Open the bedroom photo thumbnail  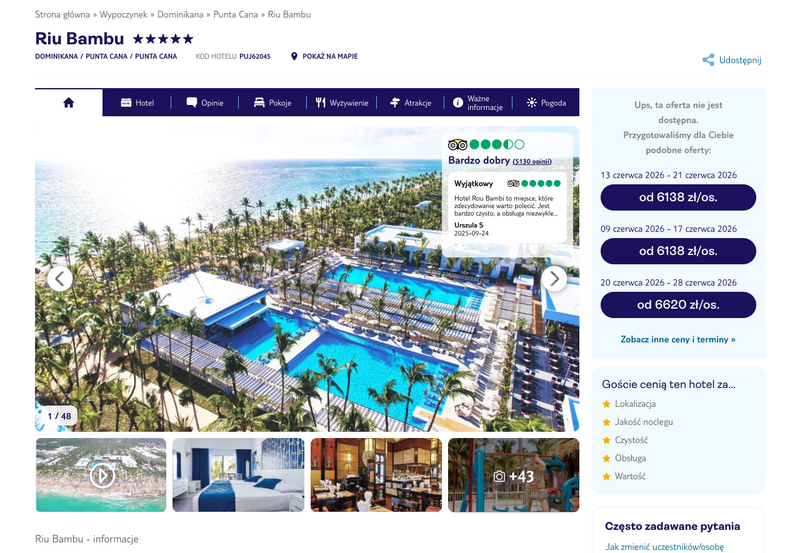pyautogui.click(x=238, y=475)
